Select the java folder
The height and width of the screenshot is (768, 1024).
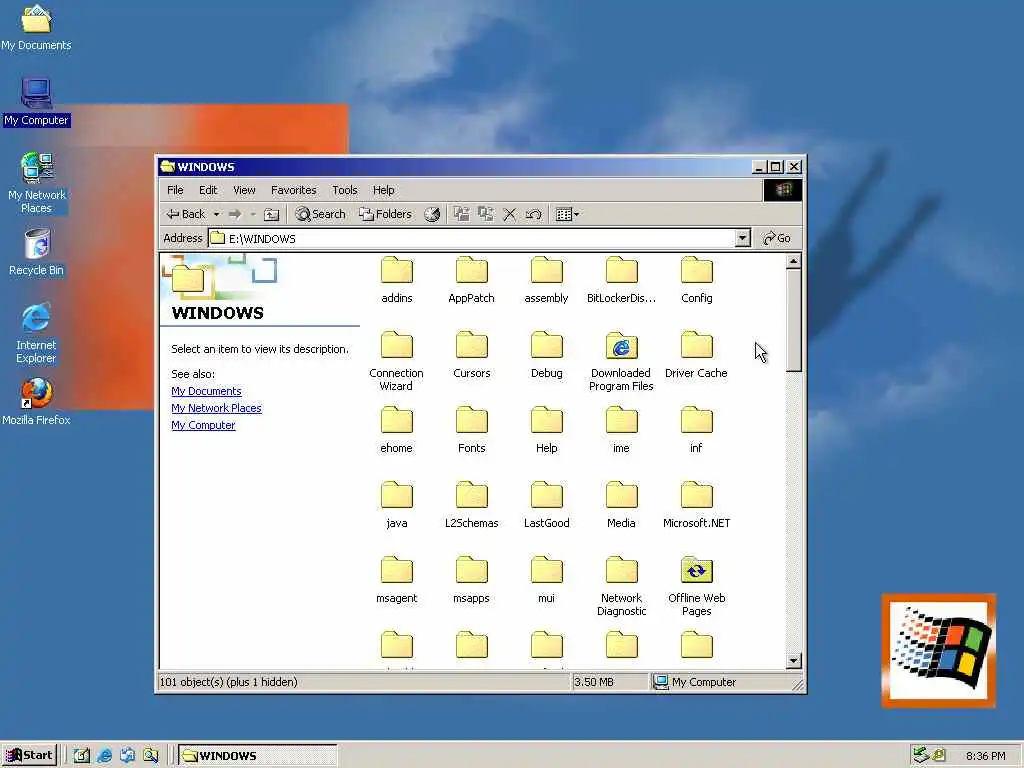pyautogui.click(x=396, y=505)
